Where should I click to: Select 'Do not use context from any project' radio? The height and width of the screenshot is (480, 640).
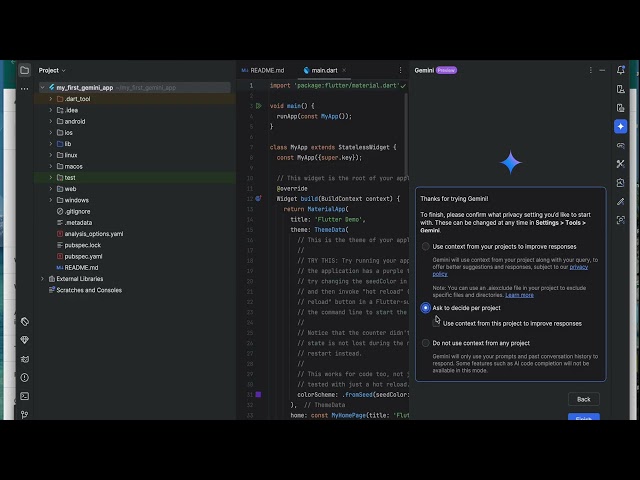point(425,343)
